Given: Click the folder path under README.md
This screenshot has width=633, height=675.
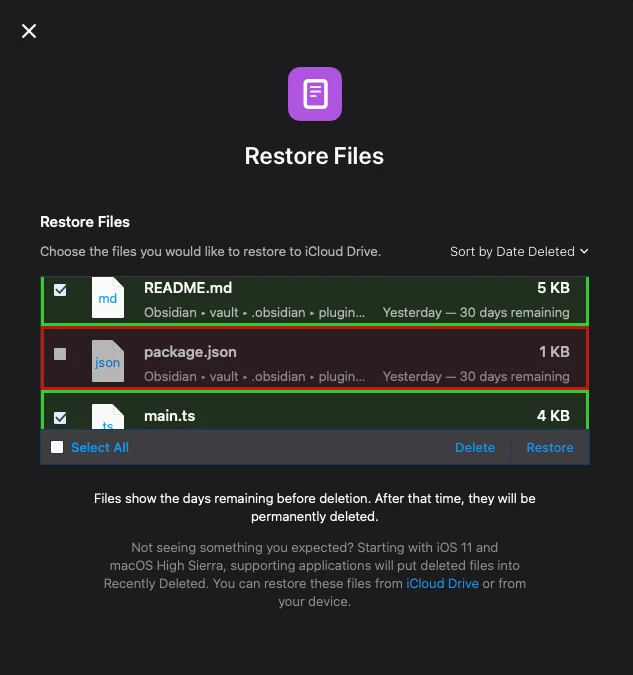Looking at the screenshot, I should (254, 313).
